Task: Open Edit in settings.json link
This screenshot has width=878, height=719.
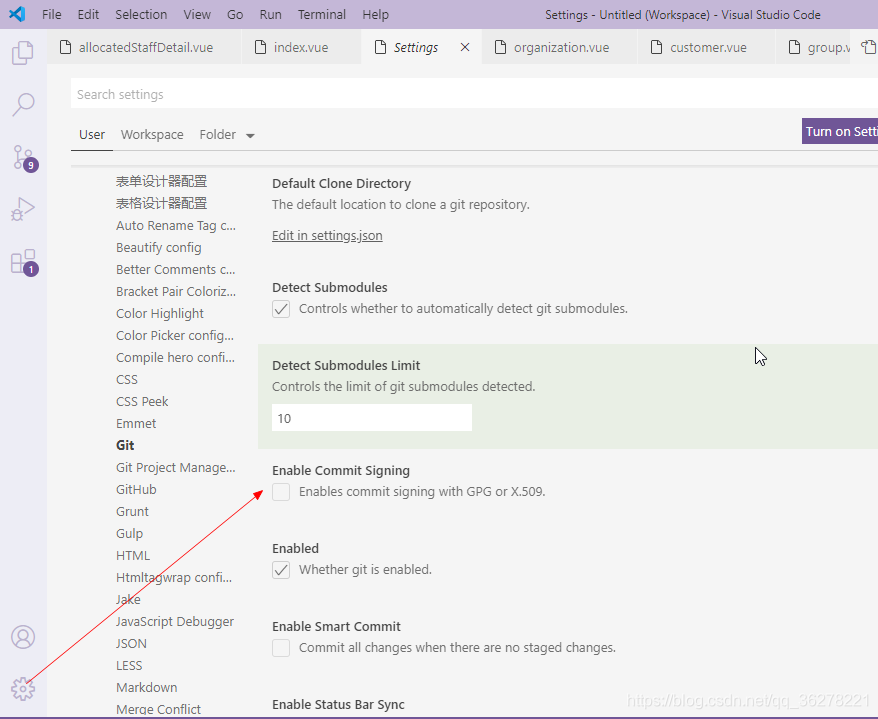Action: click(327, 236)
